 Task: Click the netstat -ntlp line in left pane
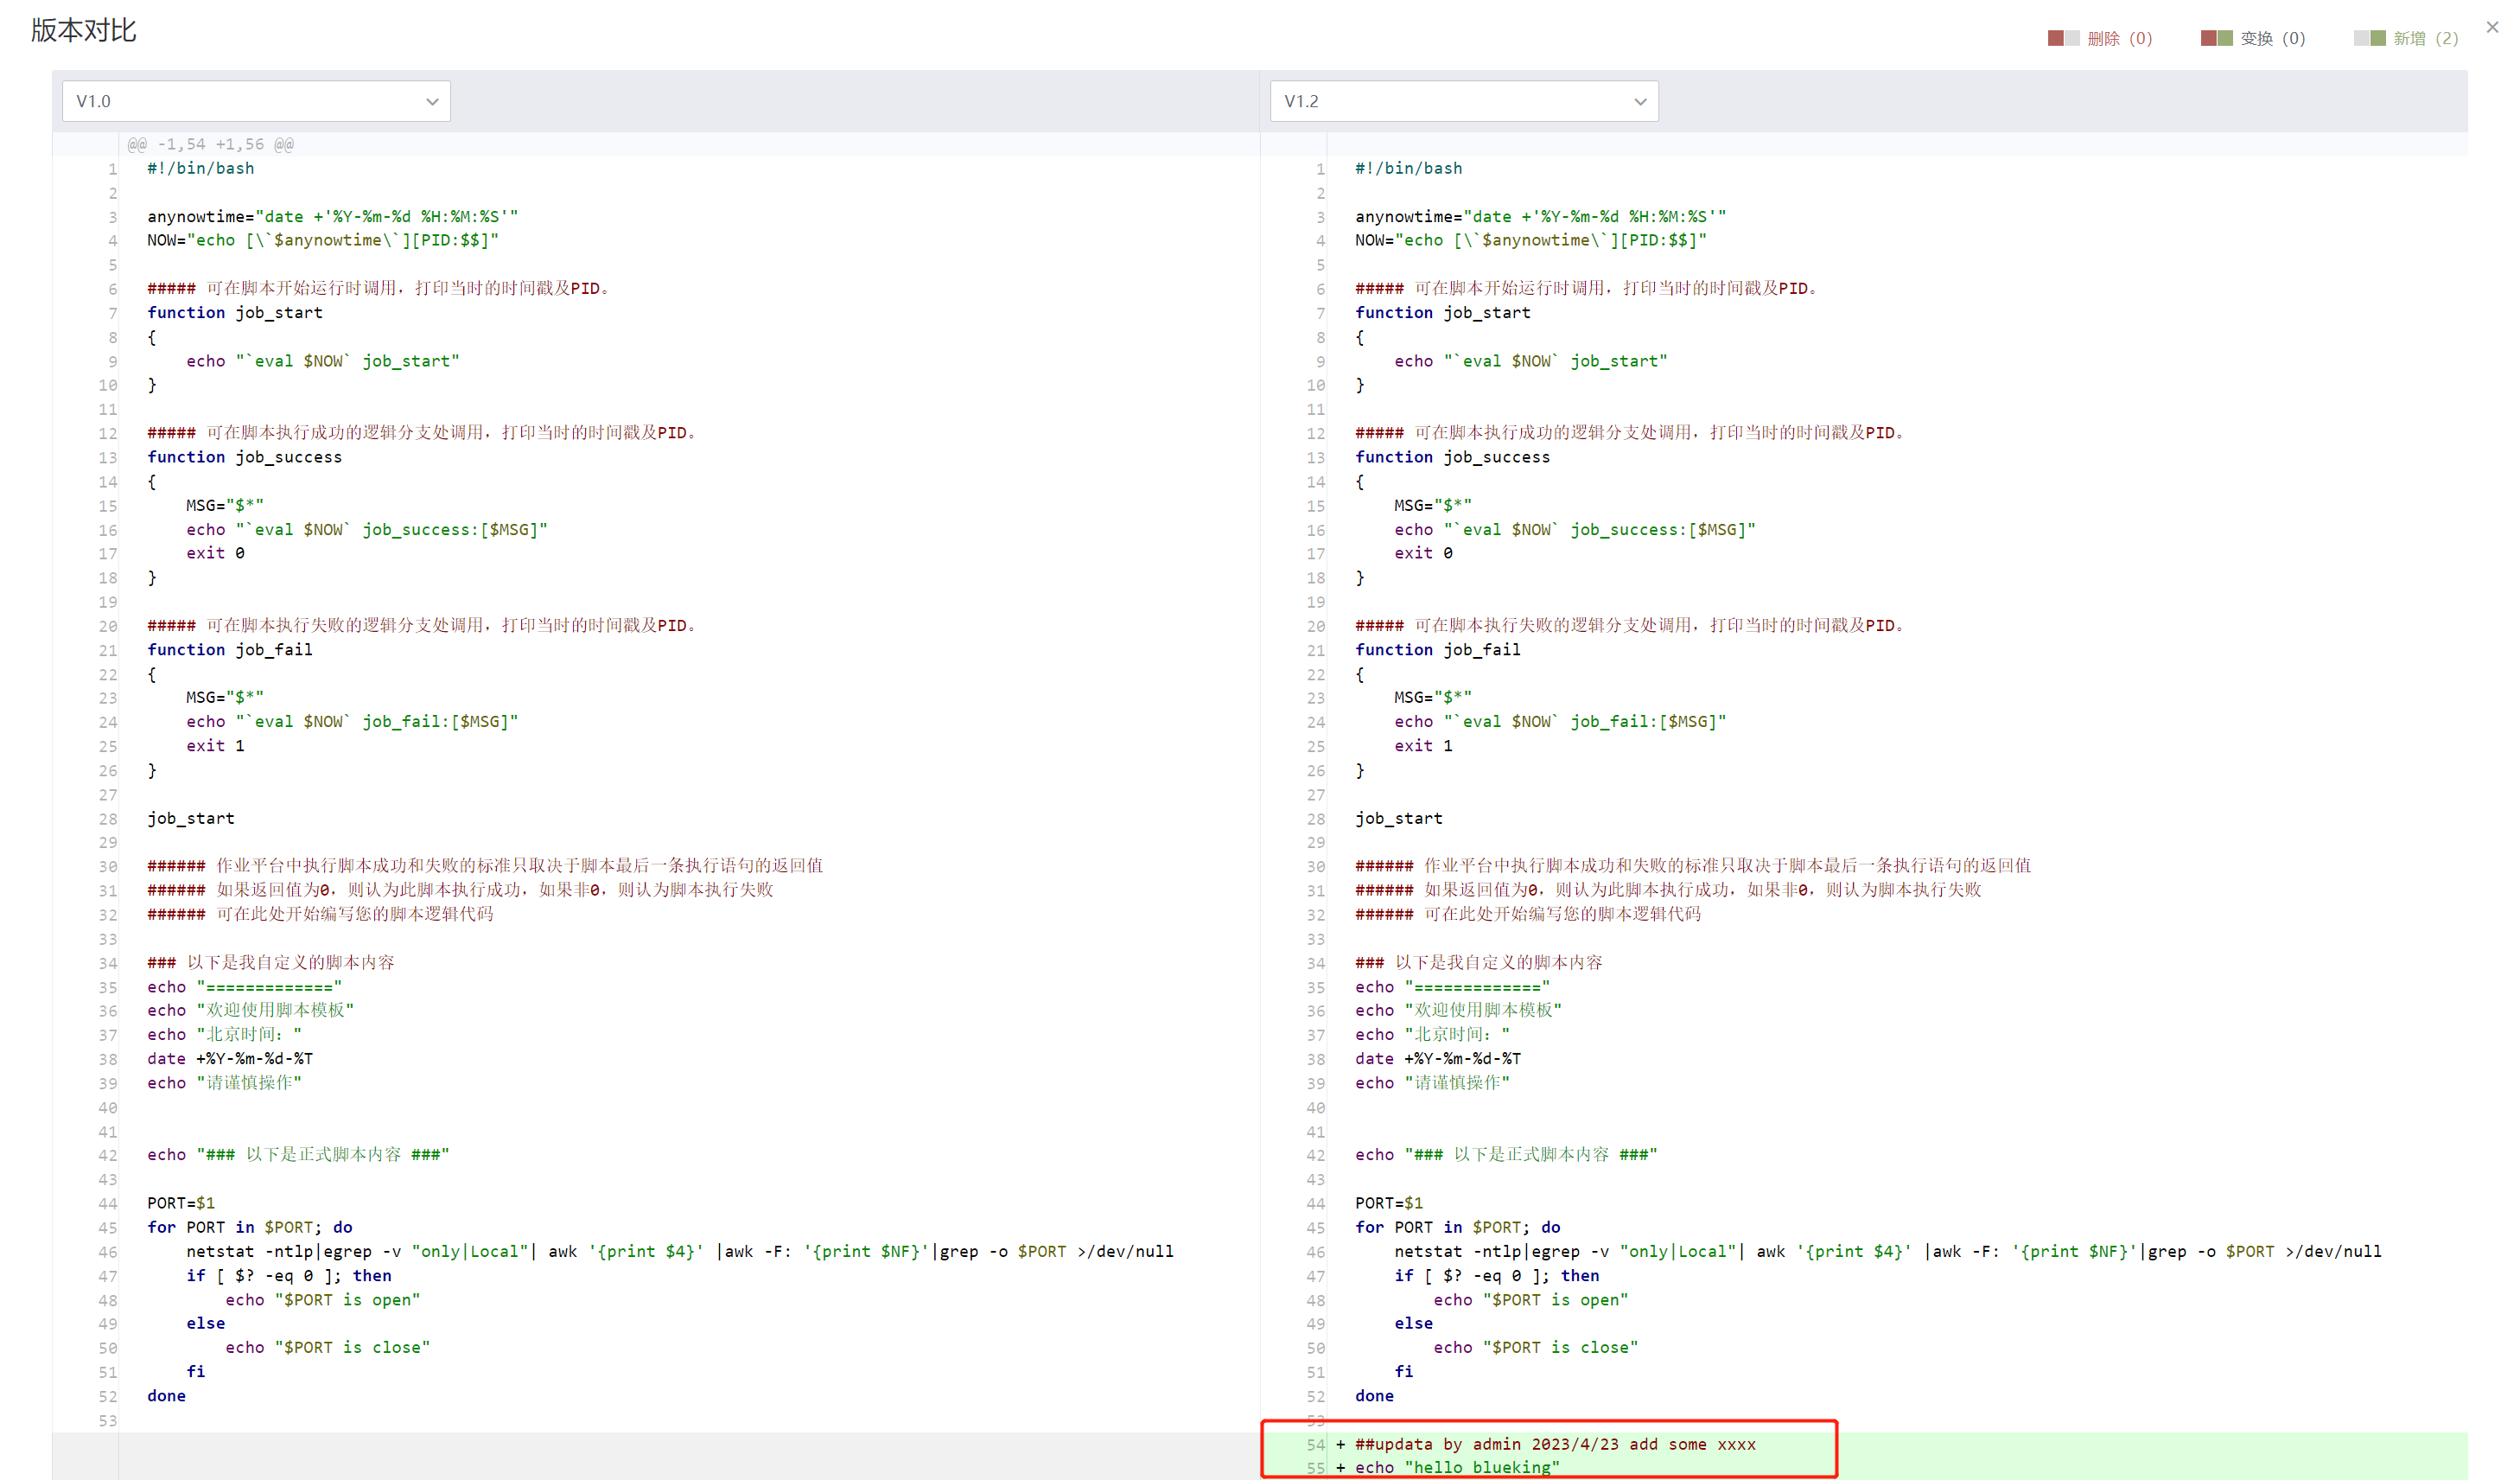coord(680,1251)
